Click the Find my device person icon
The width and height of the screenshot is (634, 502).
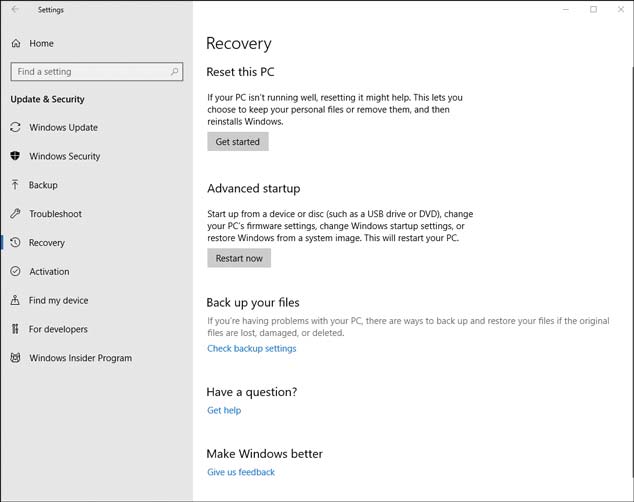pyautogui.click(x=15, y=300)
